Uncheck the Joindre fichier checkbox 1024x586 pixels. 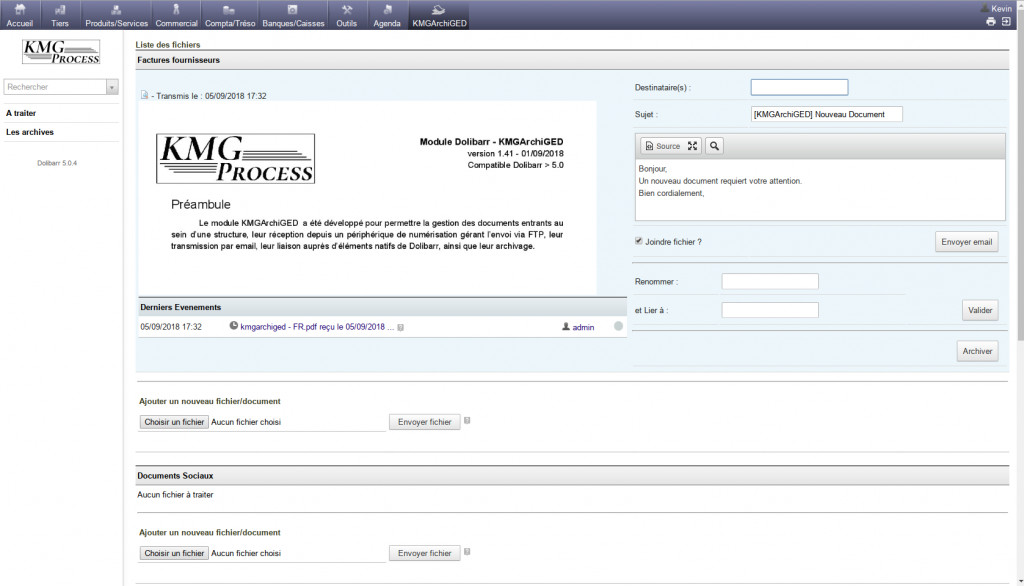click(639, 241)
